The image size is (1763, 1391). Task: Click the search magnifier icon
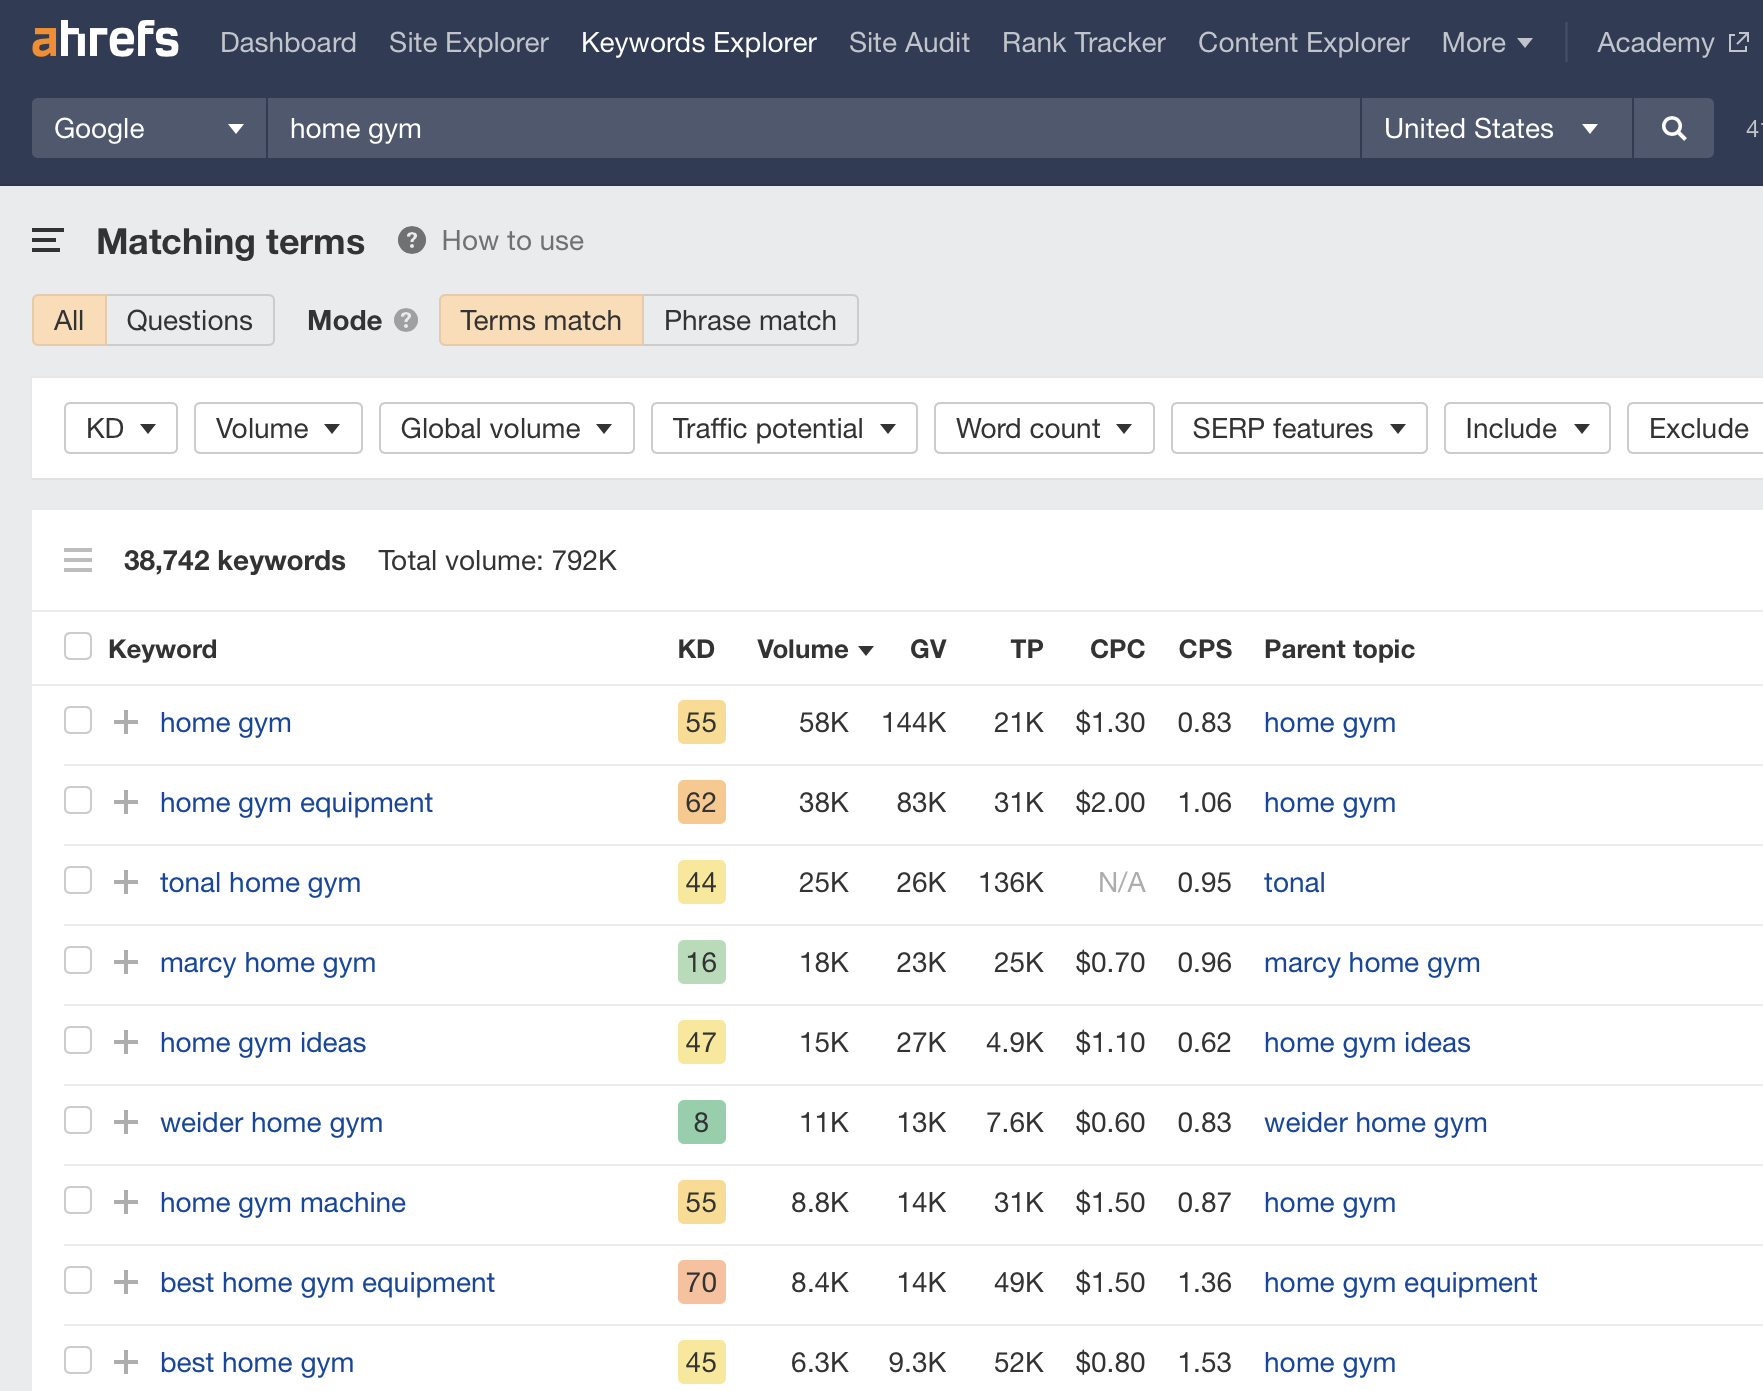[1673, 128]
